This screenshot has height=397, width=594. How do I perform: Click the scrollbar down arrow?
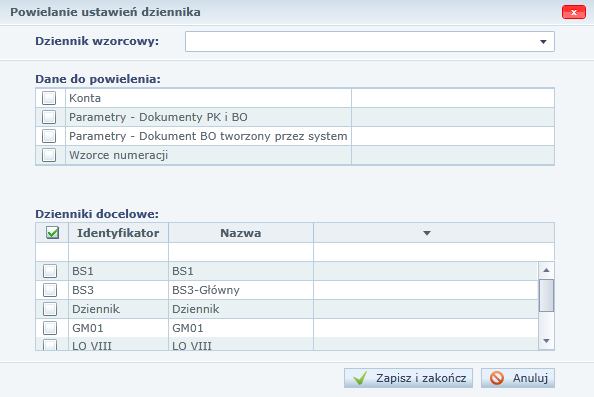[546, 341]
